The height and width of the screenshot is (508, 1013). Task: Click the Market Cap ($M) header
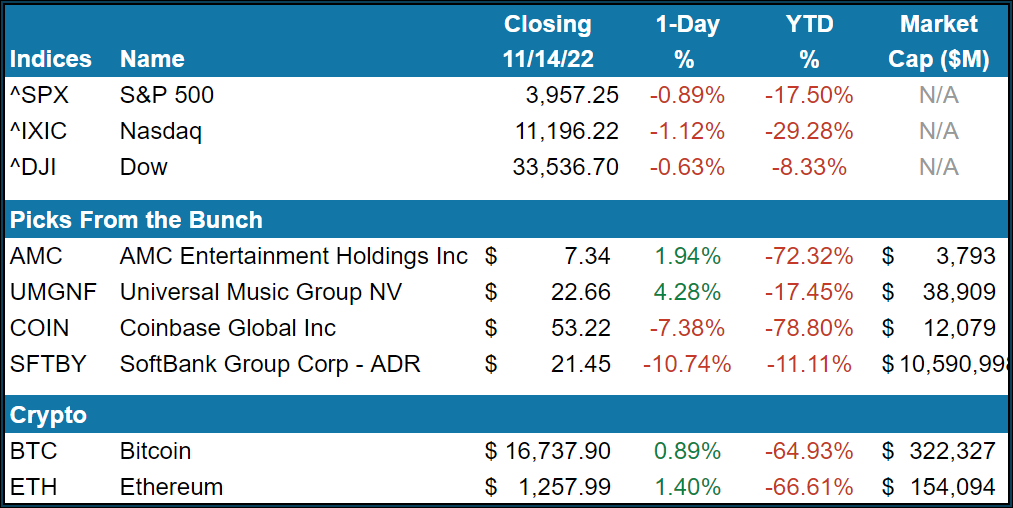[x=938, y=42]
